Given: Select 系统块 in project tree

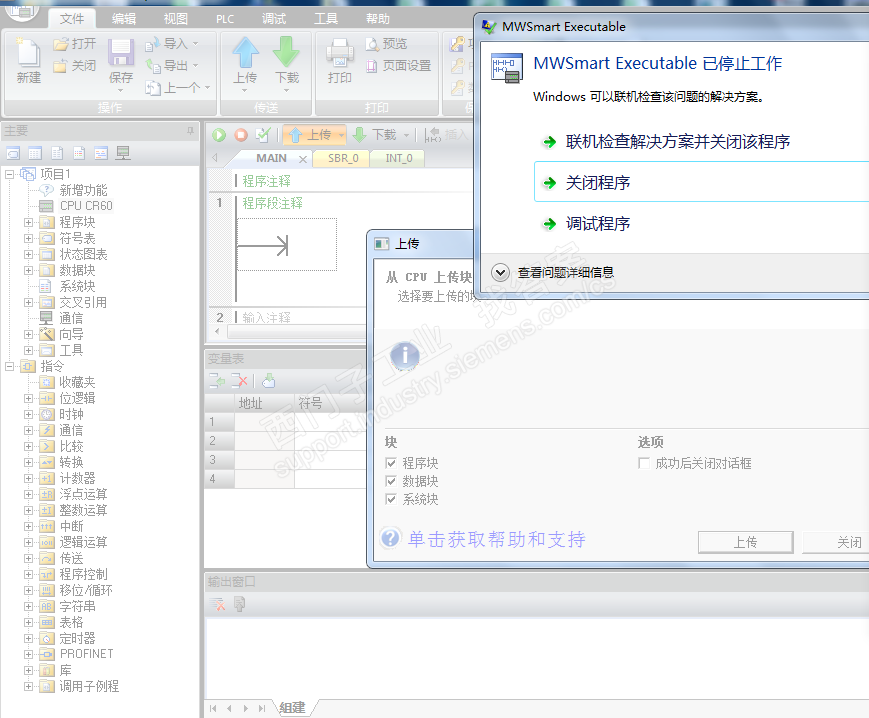Looking at the screenshot, I should [x=77, y=286].
